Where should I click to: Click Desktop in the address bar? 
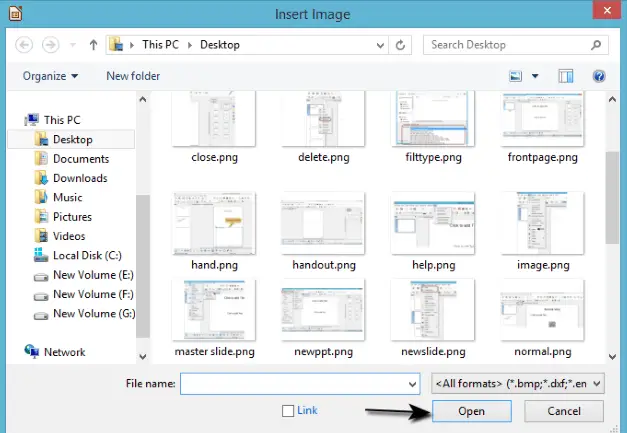coord(220,45)
